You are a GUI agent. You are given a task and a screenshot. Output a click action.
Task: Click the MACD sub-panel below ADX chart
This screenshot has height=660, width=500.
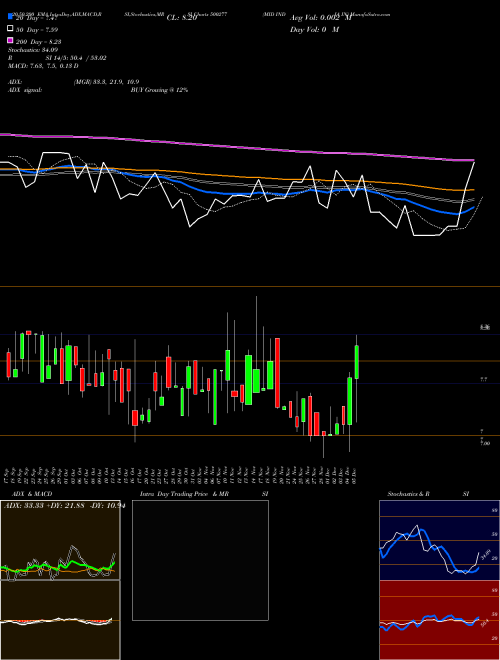point(60,620)
